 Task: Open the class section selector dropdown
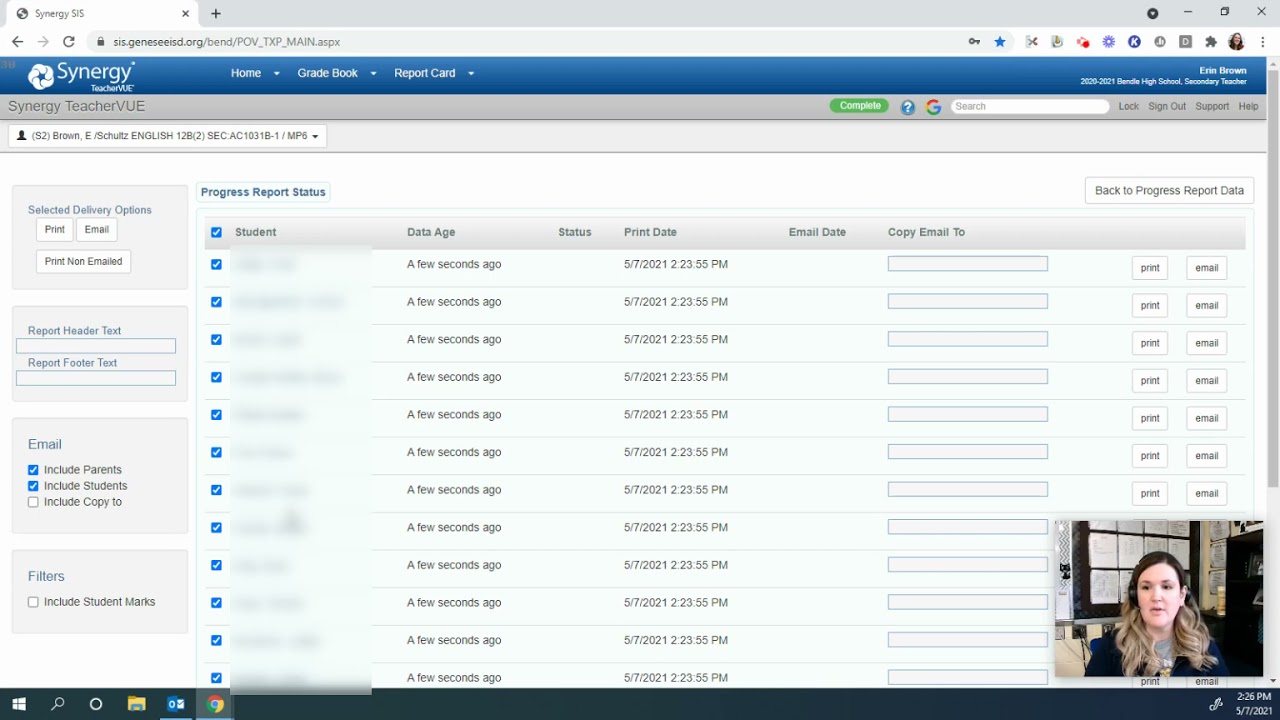[x=168, y=136]
